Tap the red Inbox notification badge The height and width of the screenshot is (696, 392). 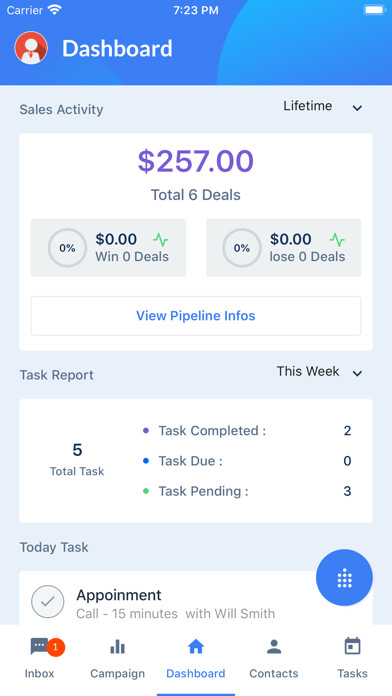coord(55,647)
